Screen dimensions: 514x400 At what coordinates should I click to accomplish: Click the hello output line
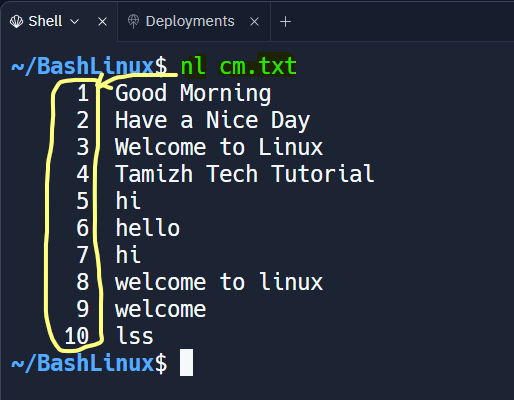pyautogui.click(x=148, y=228)
